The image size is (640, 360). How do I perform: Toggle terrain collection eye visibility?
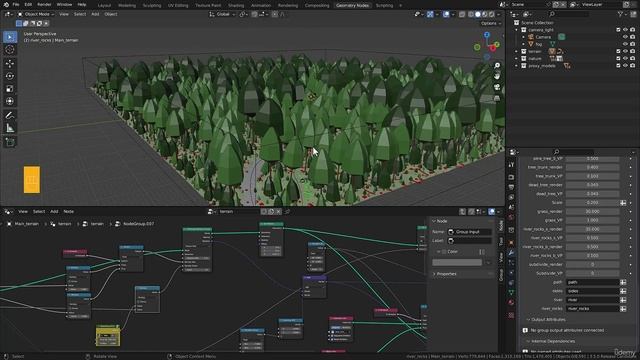point(625,51)
